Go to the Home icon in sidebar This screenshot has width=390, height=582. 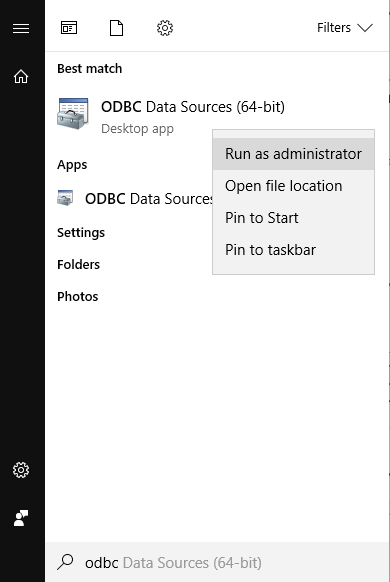[x=21, y=76]
